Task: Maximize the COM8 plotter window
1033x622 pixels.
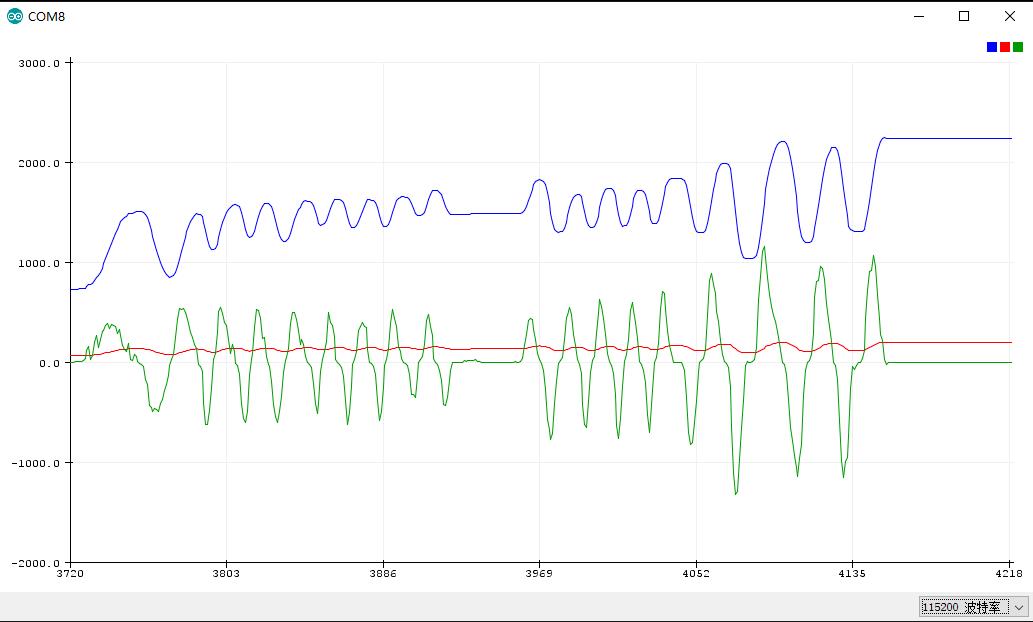Action: [964, 16]
